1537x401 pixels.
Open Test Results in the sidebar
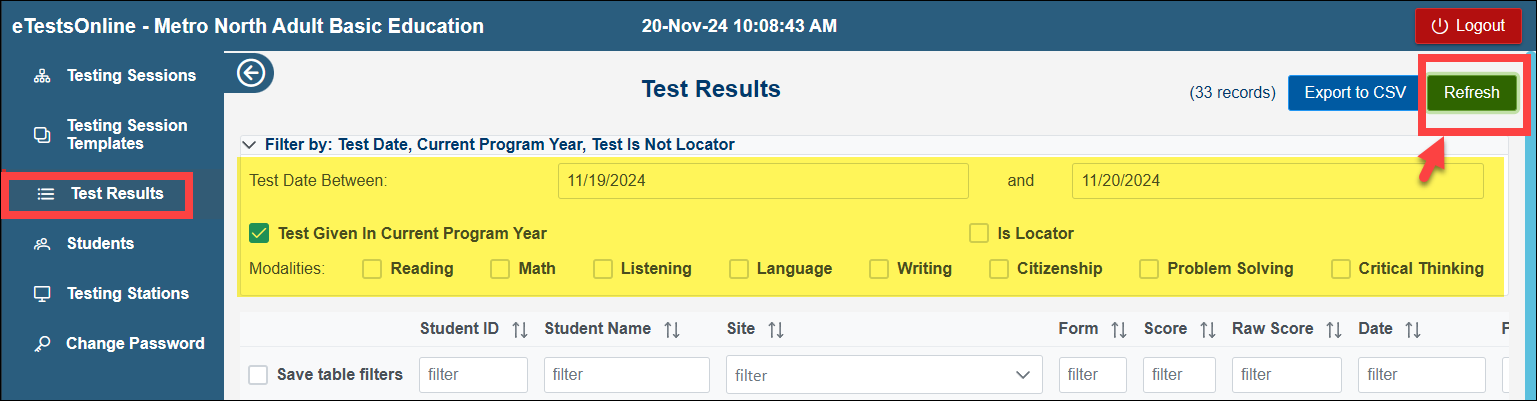click(116, 194)
